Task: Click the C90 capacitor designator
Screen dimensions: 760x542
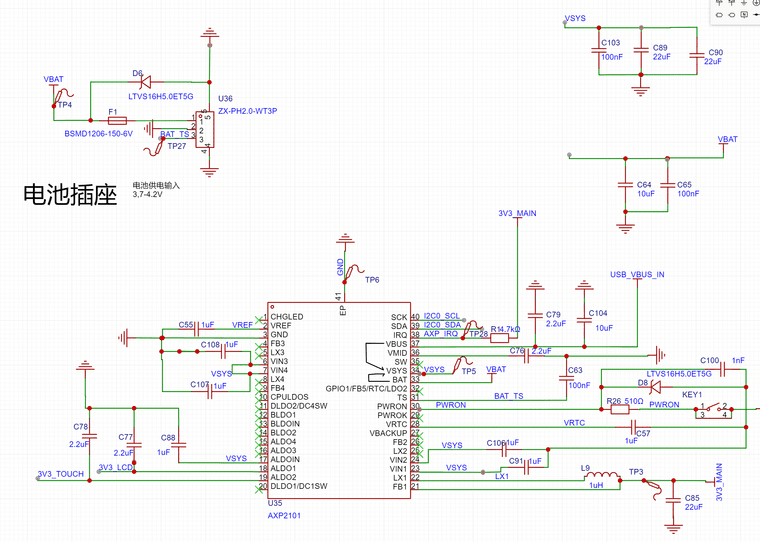Action: (715, 52)
